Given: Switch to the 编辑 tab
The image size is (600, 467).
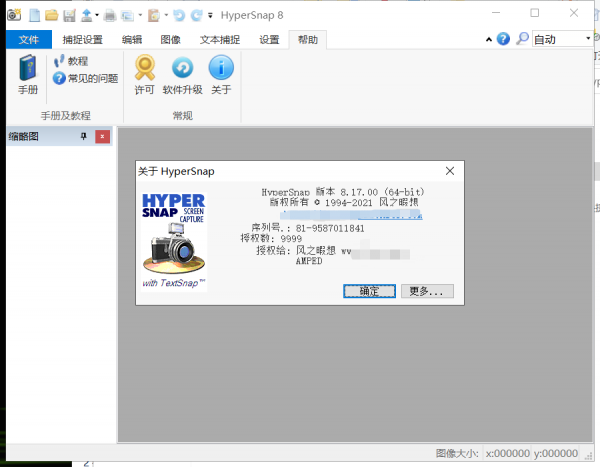Looking at the screenshot, I should 132,39.
